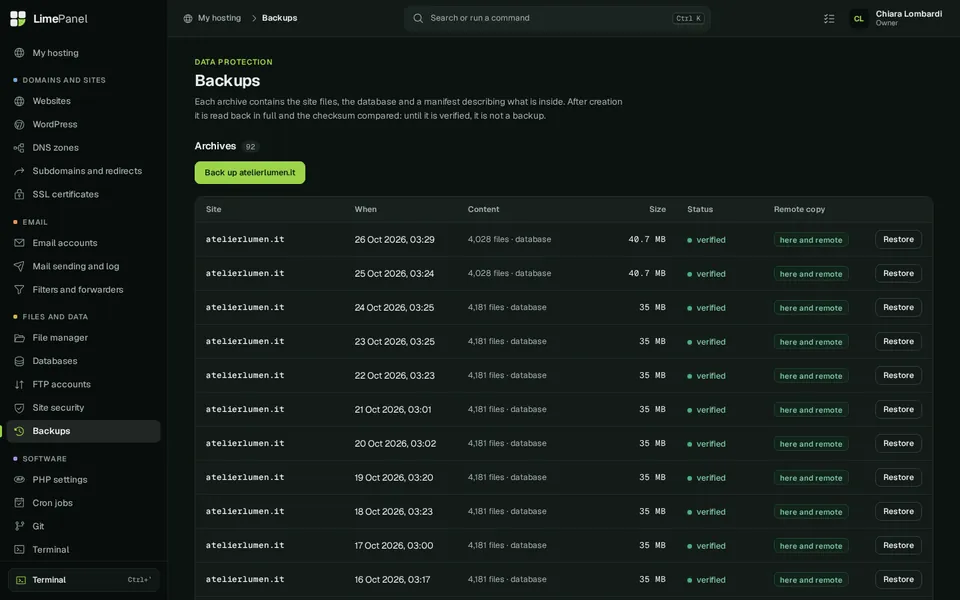Click the Filters and forwarders funnel icon
Screen dimensions: 960x600
tap(20, 290)
